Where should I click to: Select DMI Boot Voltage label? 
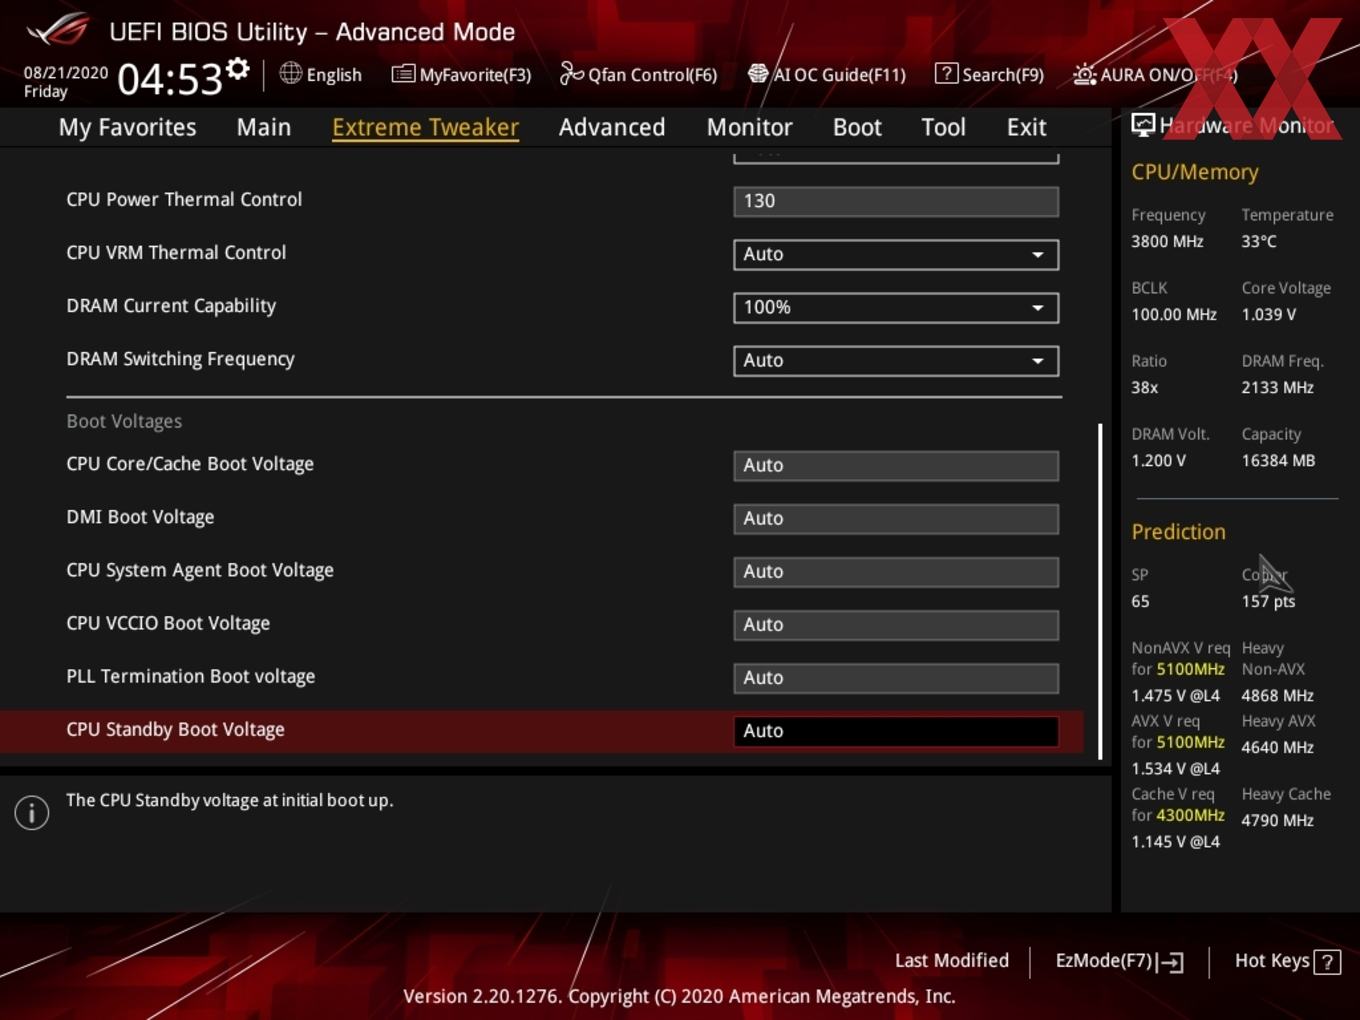pyautogui.click(x=140, y=517)
